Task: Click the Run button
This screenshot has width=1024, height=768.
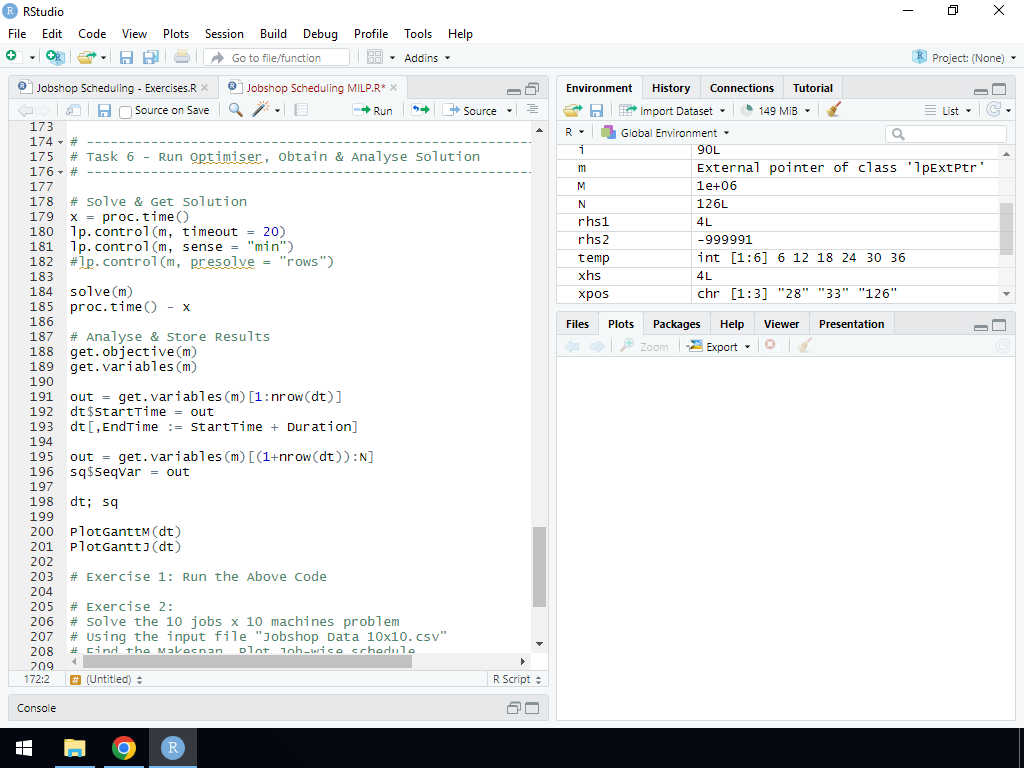Action: click(373, 110)
